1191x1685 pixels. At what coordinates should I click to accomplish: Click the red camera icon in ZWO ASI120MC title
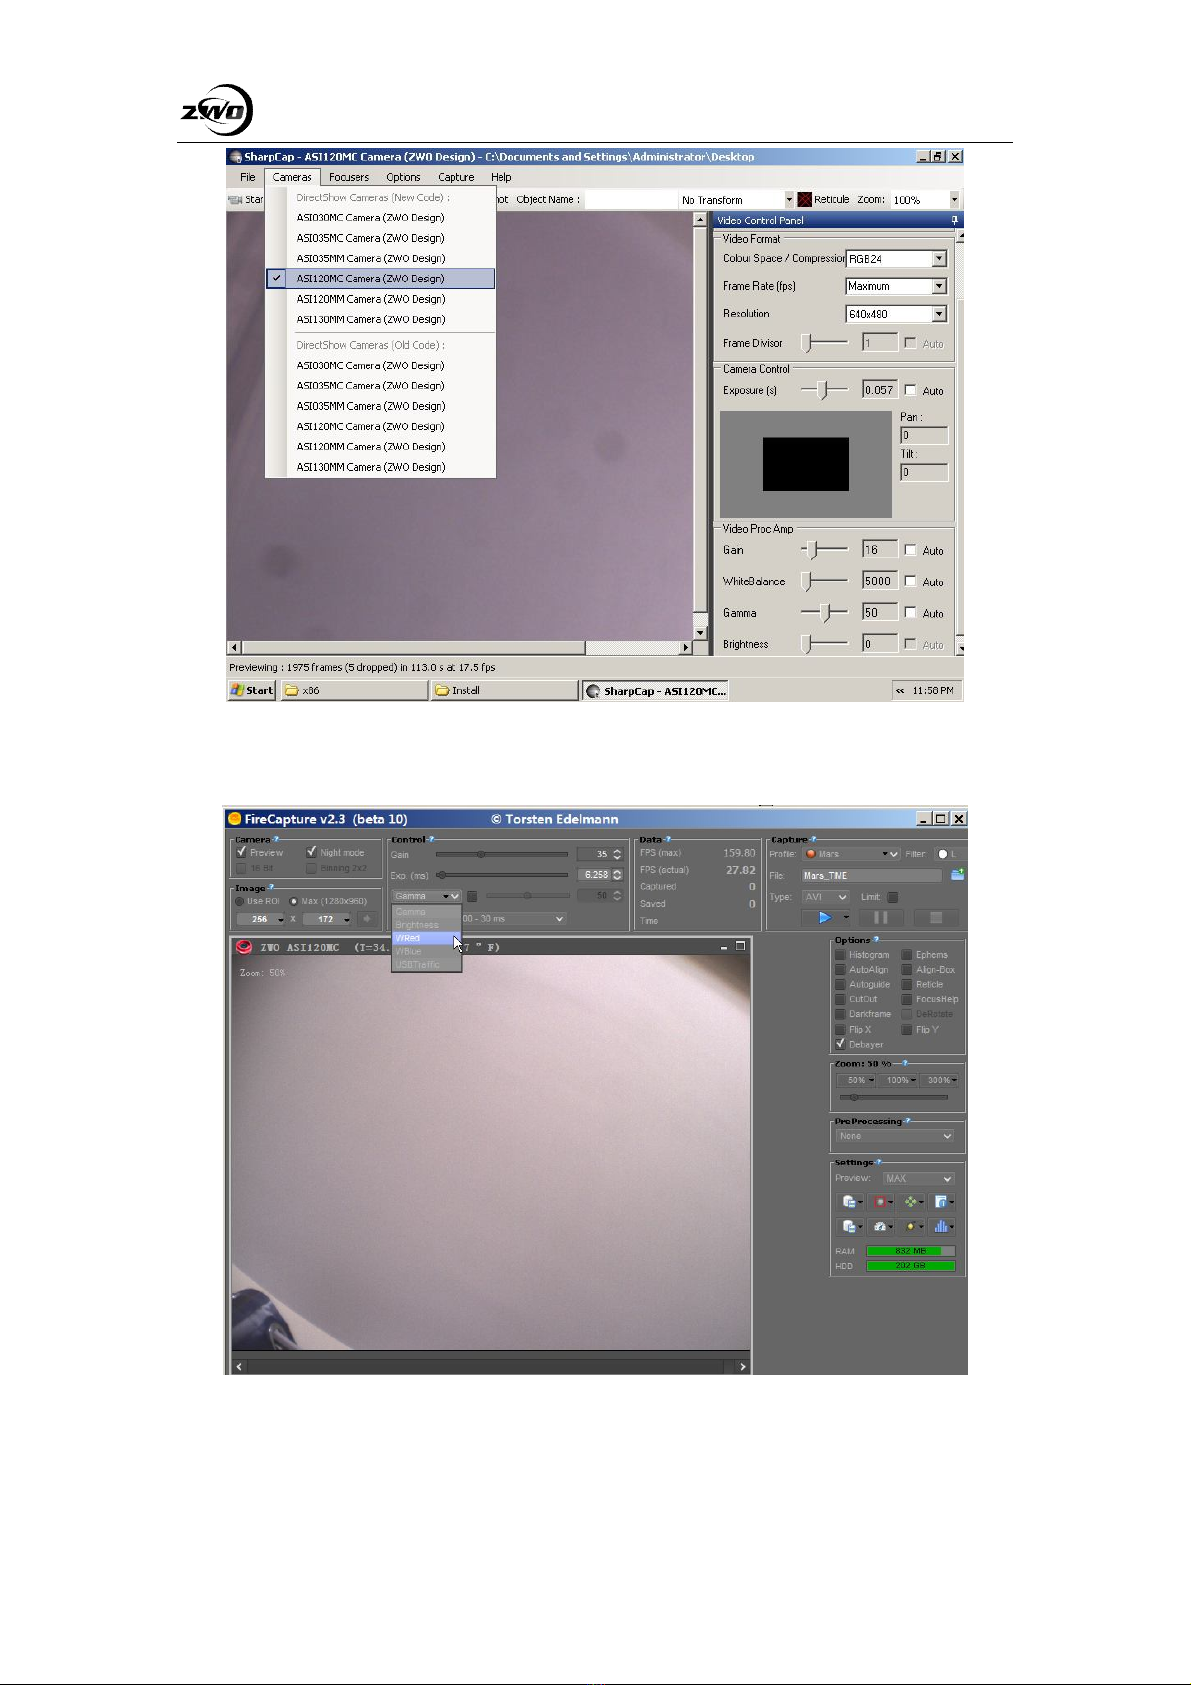pos(243,947)
